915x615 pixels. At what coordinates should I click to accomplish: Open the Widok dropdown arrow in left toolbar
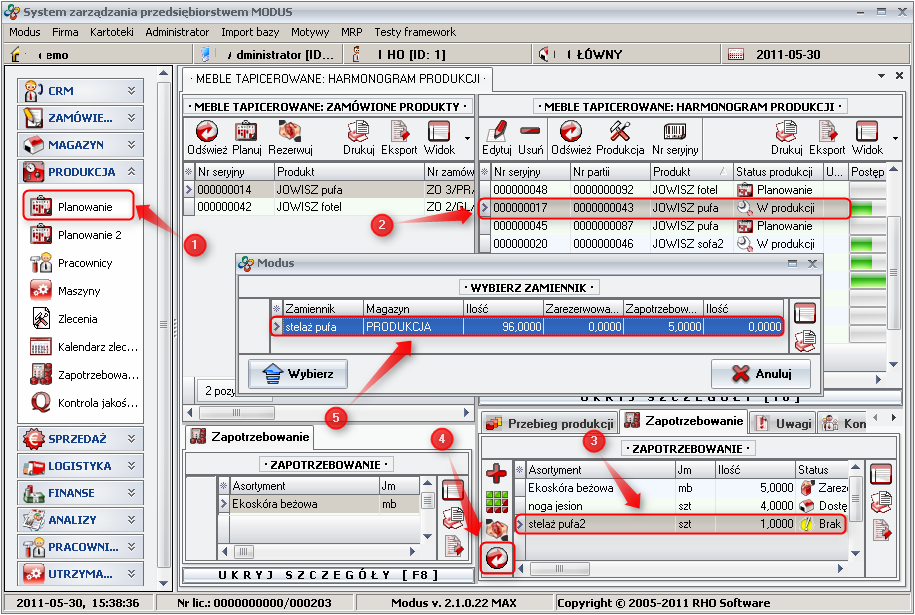467,137
